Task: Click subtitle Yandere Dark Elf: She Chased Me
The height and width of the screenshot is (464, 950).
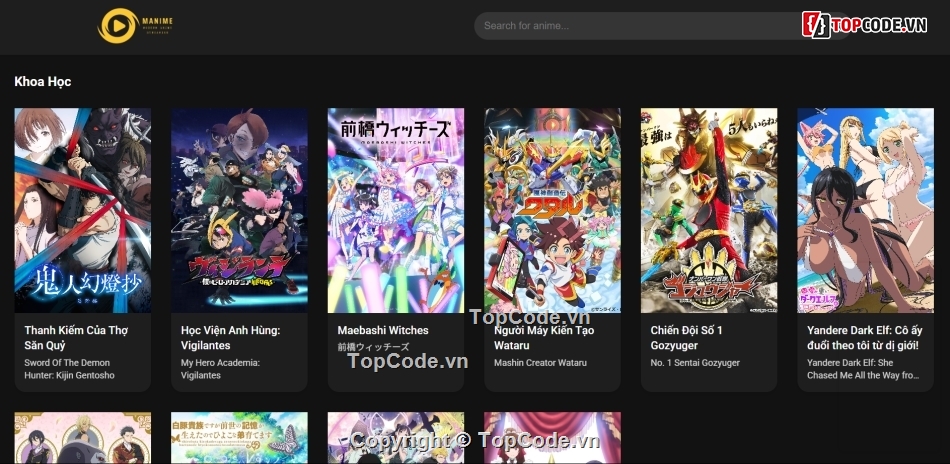Action: pos(863,369)
